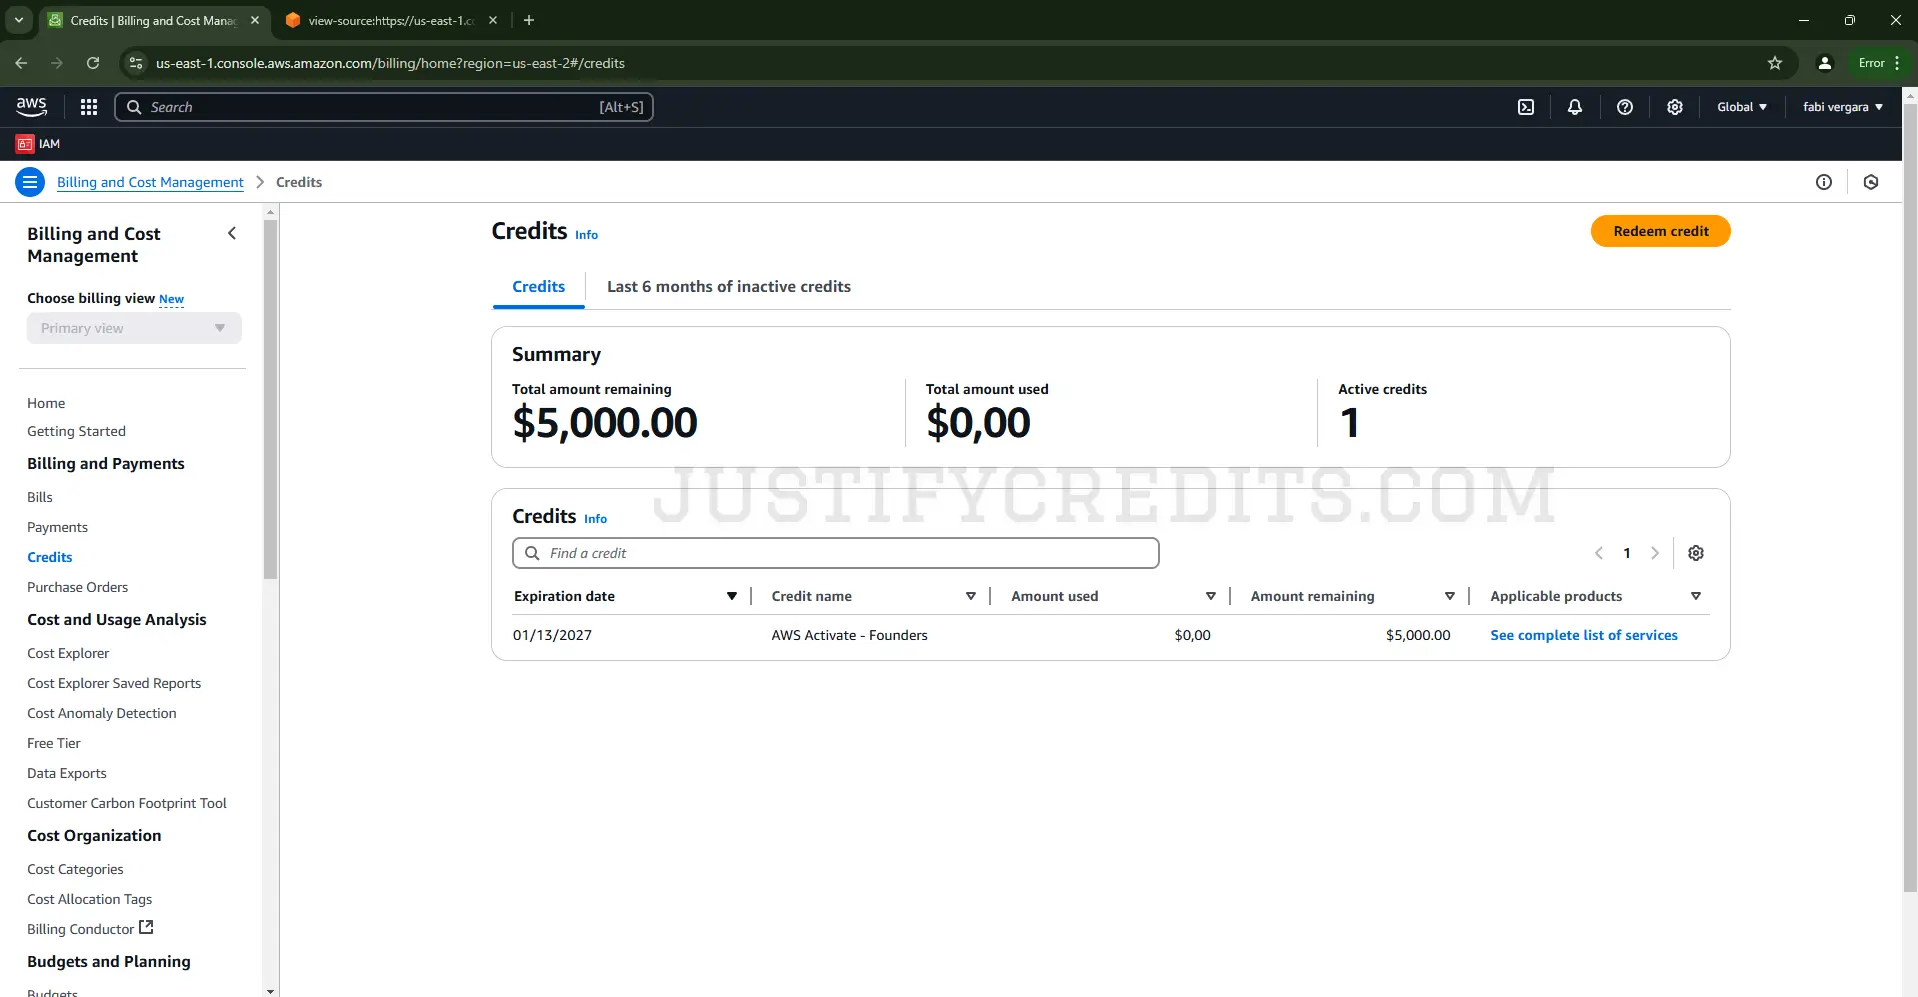
Task: Toggle the side navigation hamburger icon
Action: [x=30, y=182]
